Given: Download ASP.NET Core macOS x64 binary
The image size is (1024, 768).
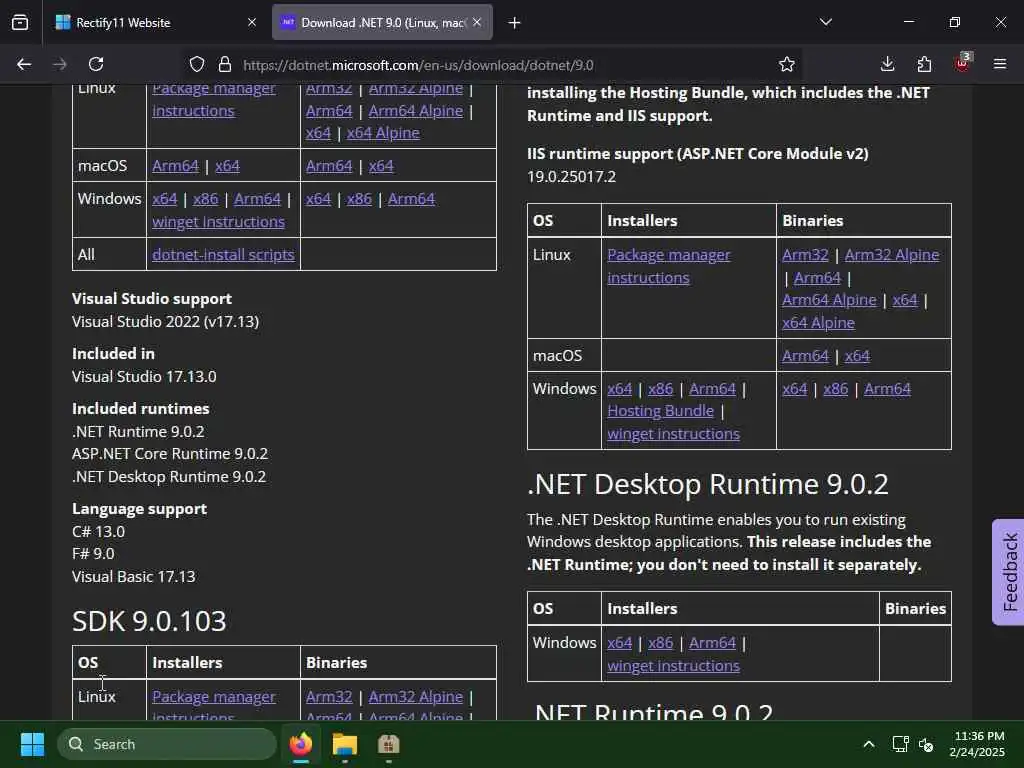Looking at the screenshot, I should 857,356.
